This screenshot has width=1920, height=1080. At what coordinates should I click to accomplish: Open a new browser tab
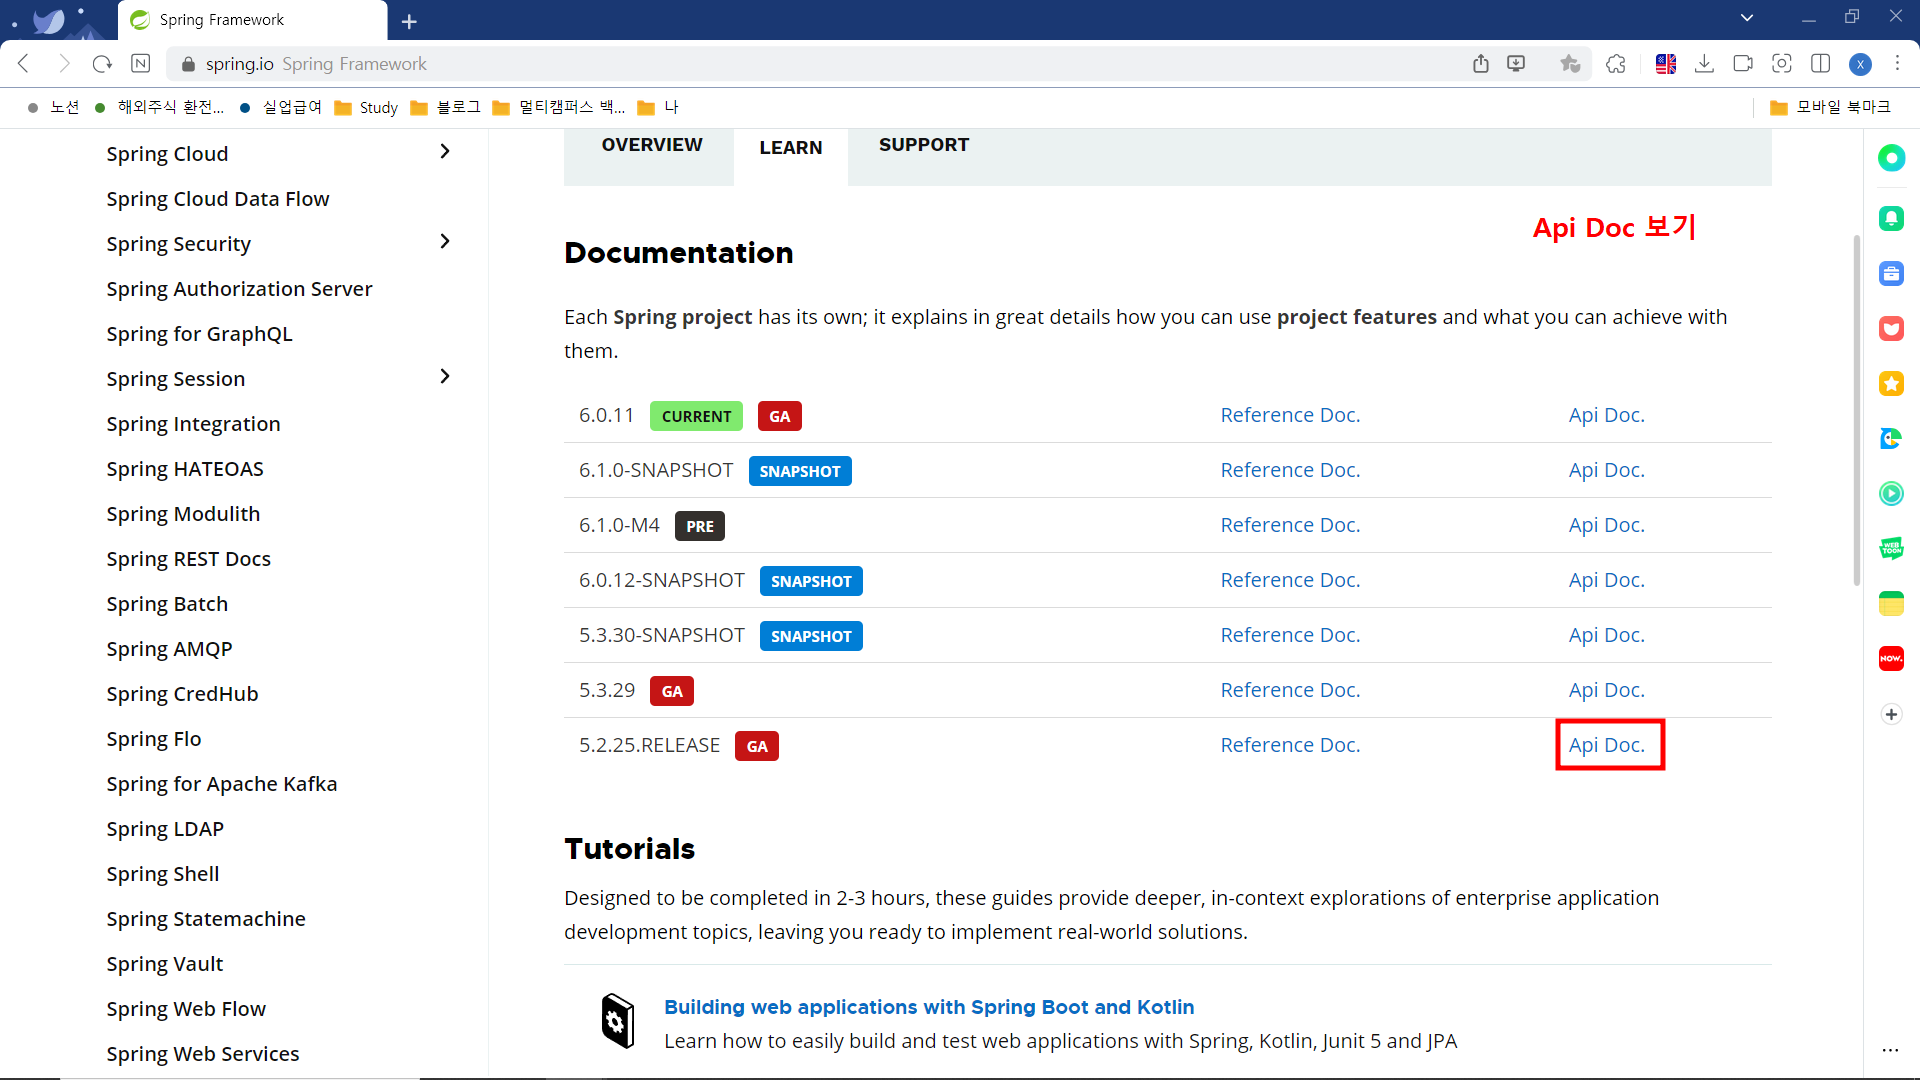[409, 21]
